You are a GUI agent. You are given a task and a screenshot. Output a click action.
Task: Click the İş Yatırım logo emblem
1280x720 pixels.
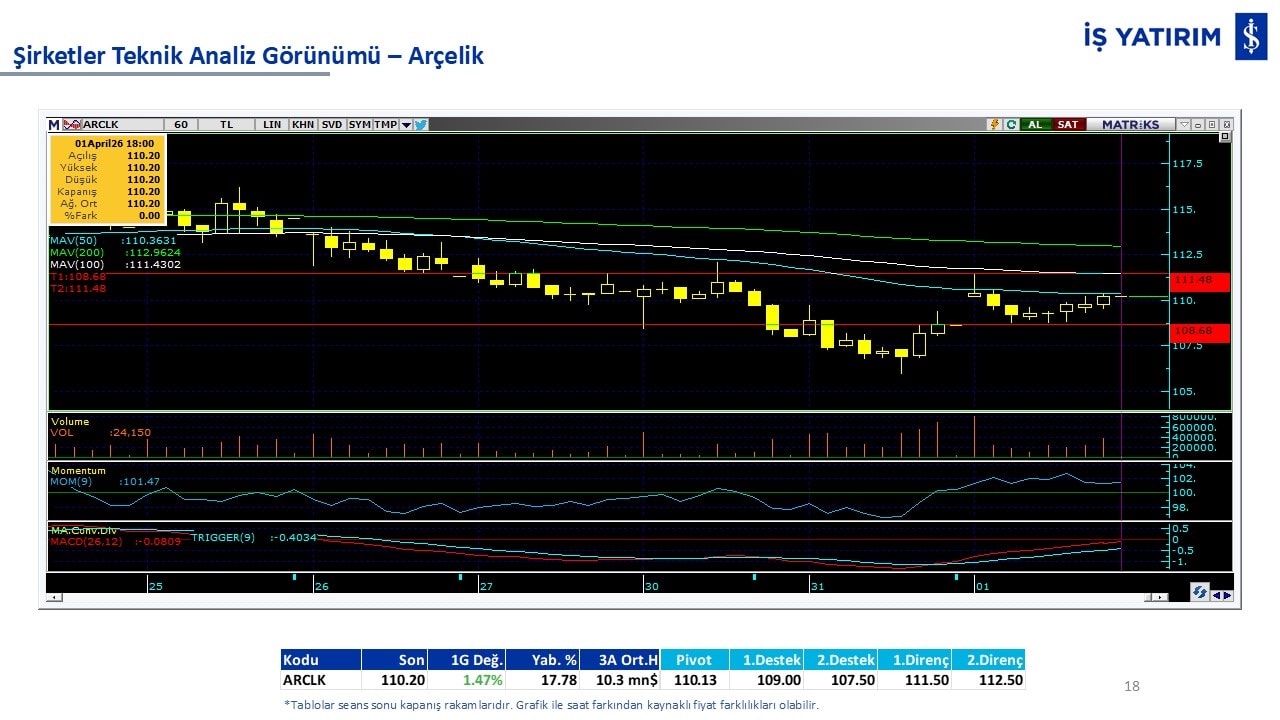point(1250,38)
